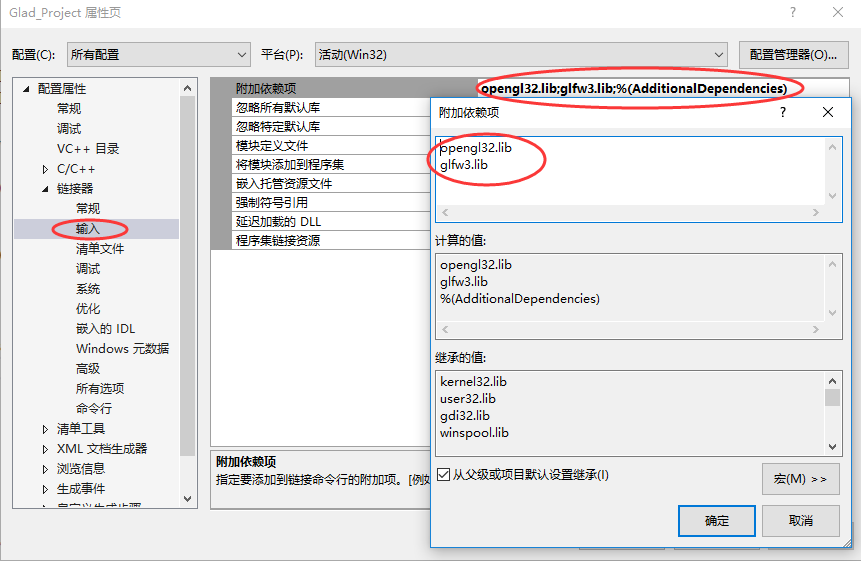
Task: Click winspool.lib in 继承的值 list
Action: click(474, 433)
